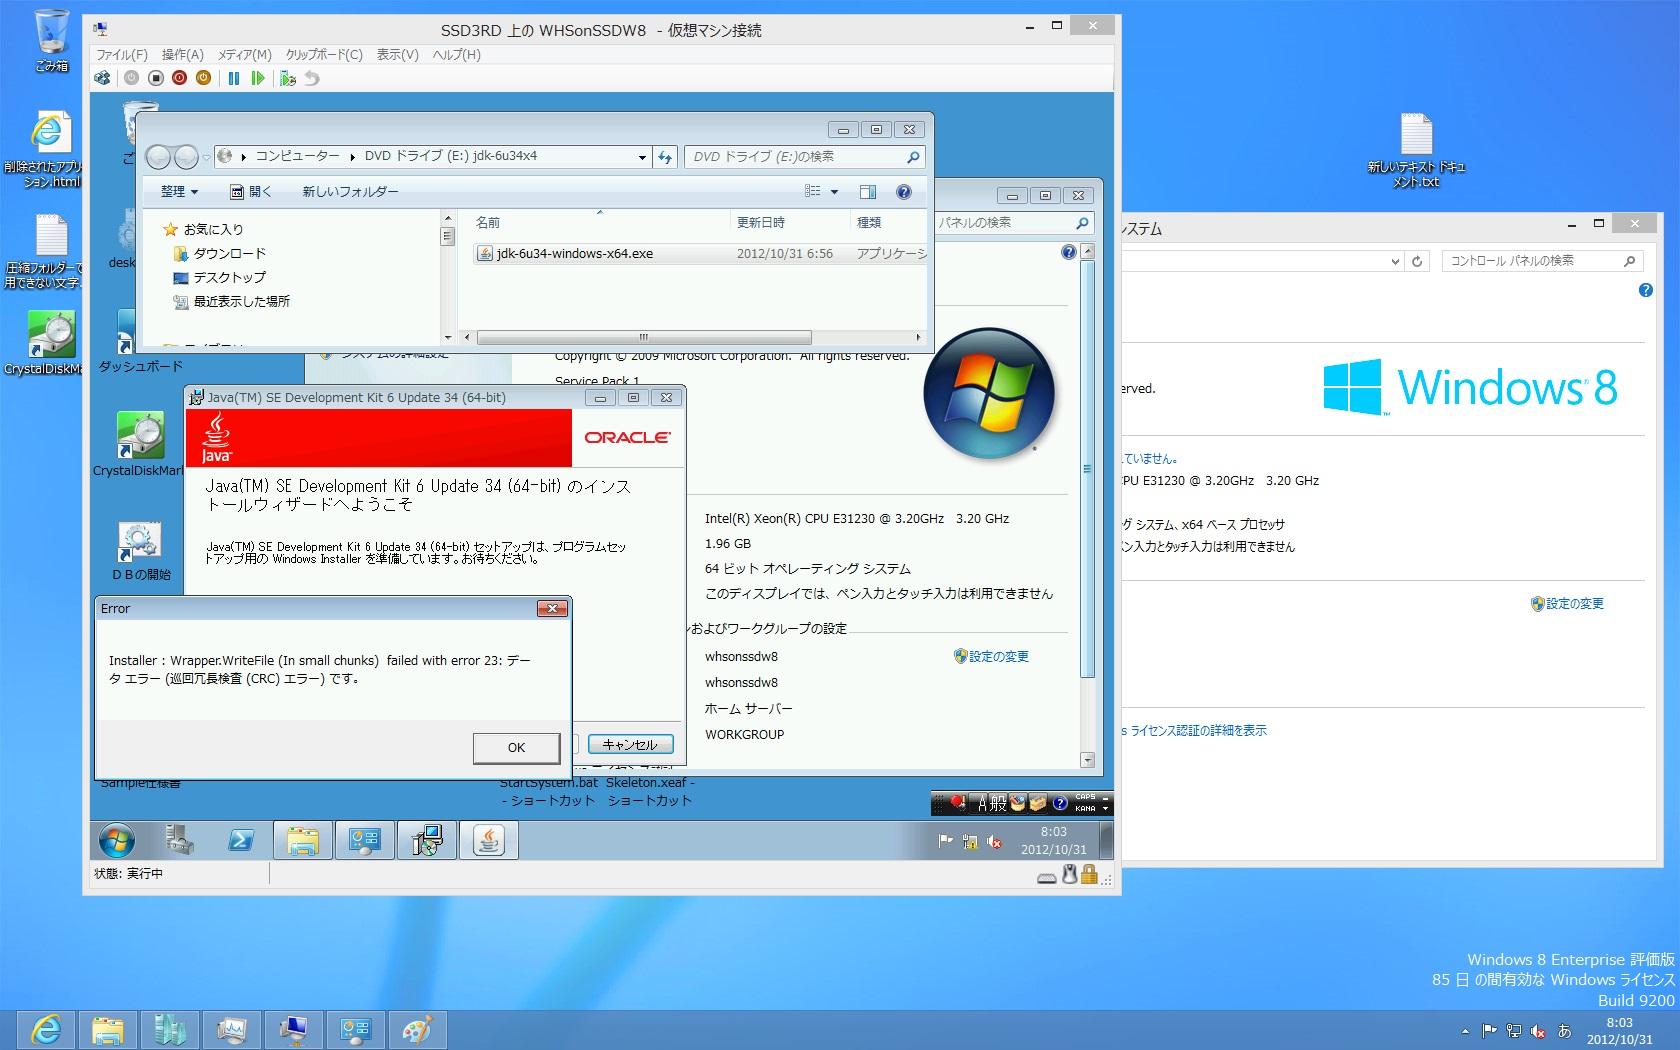Click 設定の変更 link in guest system window
This screenshot has height=1050, width=1680.
pyautogui.click(x=991, y=656)
